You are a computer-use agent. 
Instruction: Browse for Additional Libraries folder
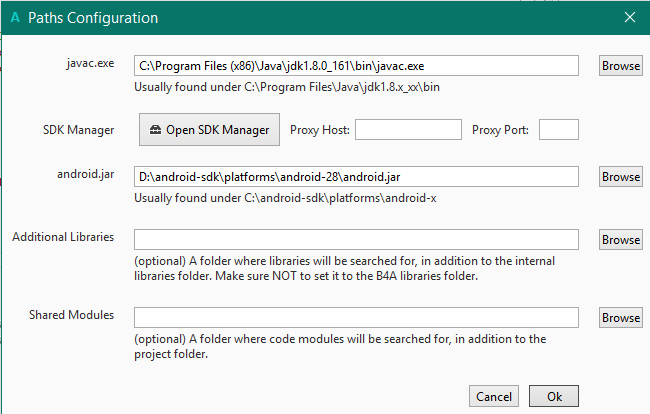click(x=620, y=240)
